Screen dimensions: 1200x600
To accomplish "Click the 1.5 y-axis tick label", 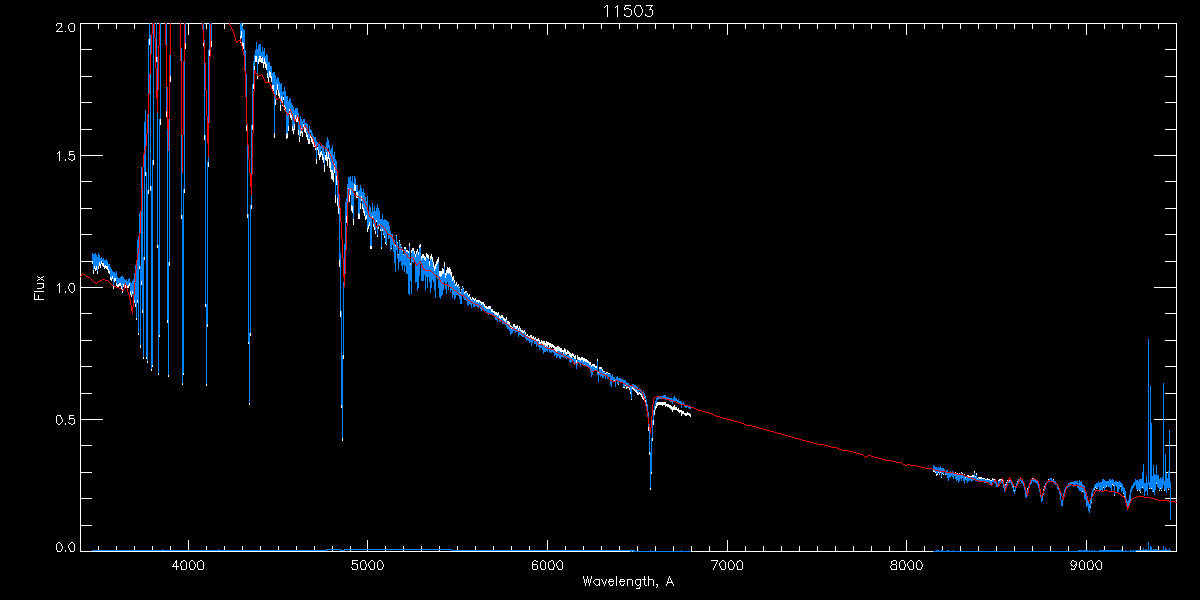I will click(65, 157).
